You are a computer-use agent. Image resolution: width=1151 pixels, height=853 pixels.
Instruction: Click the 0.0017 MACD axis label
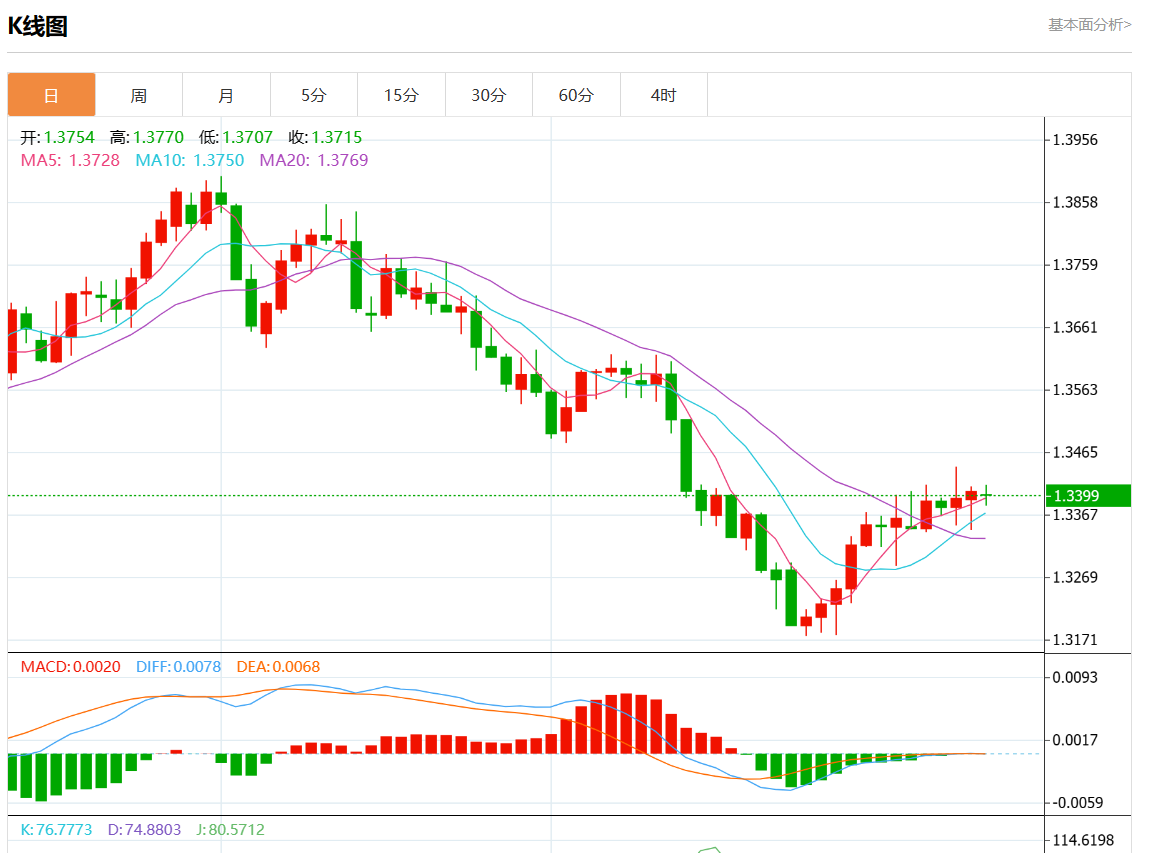pos(1075,739)
